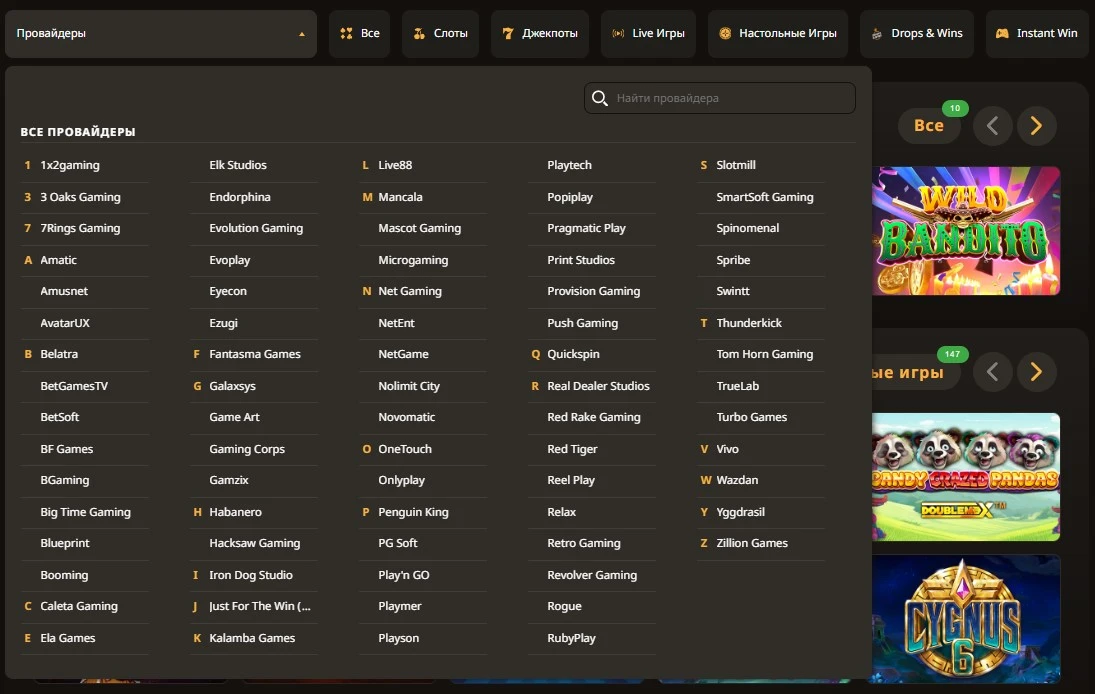Previous arrow in lower game carousel
This screenshot has height=694, width=1095.
tap(992, 372)
